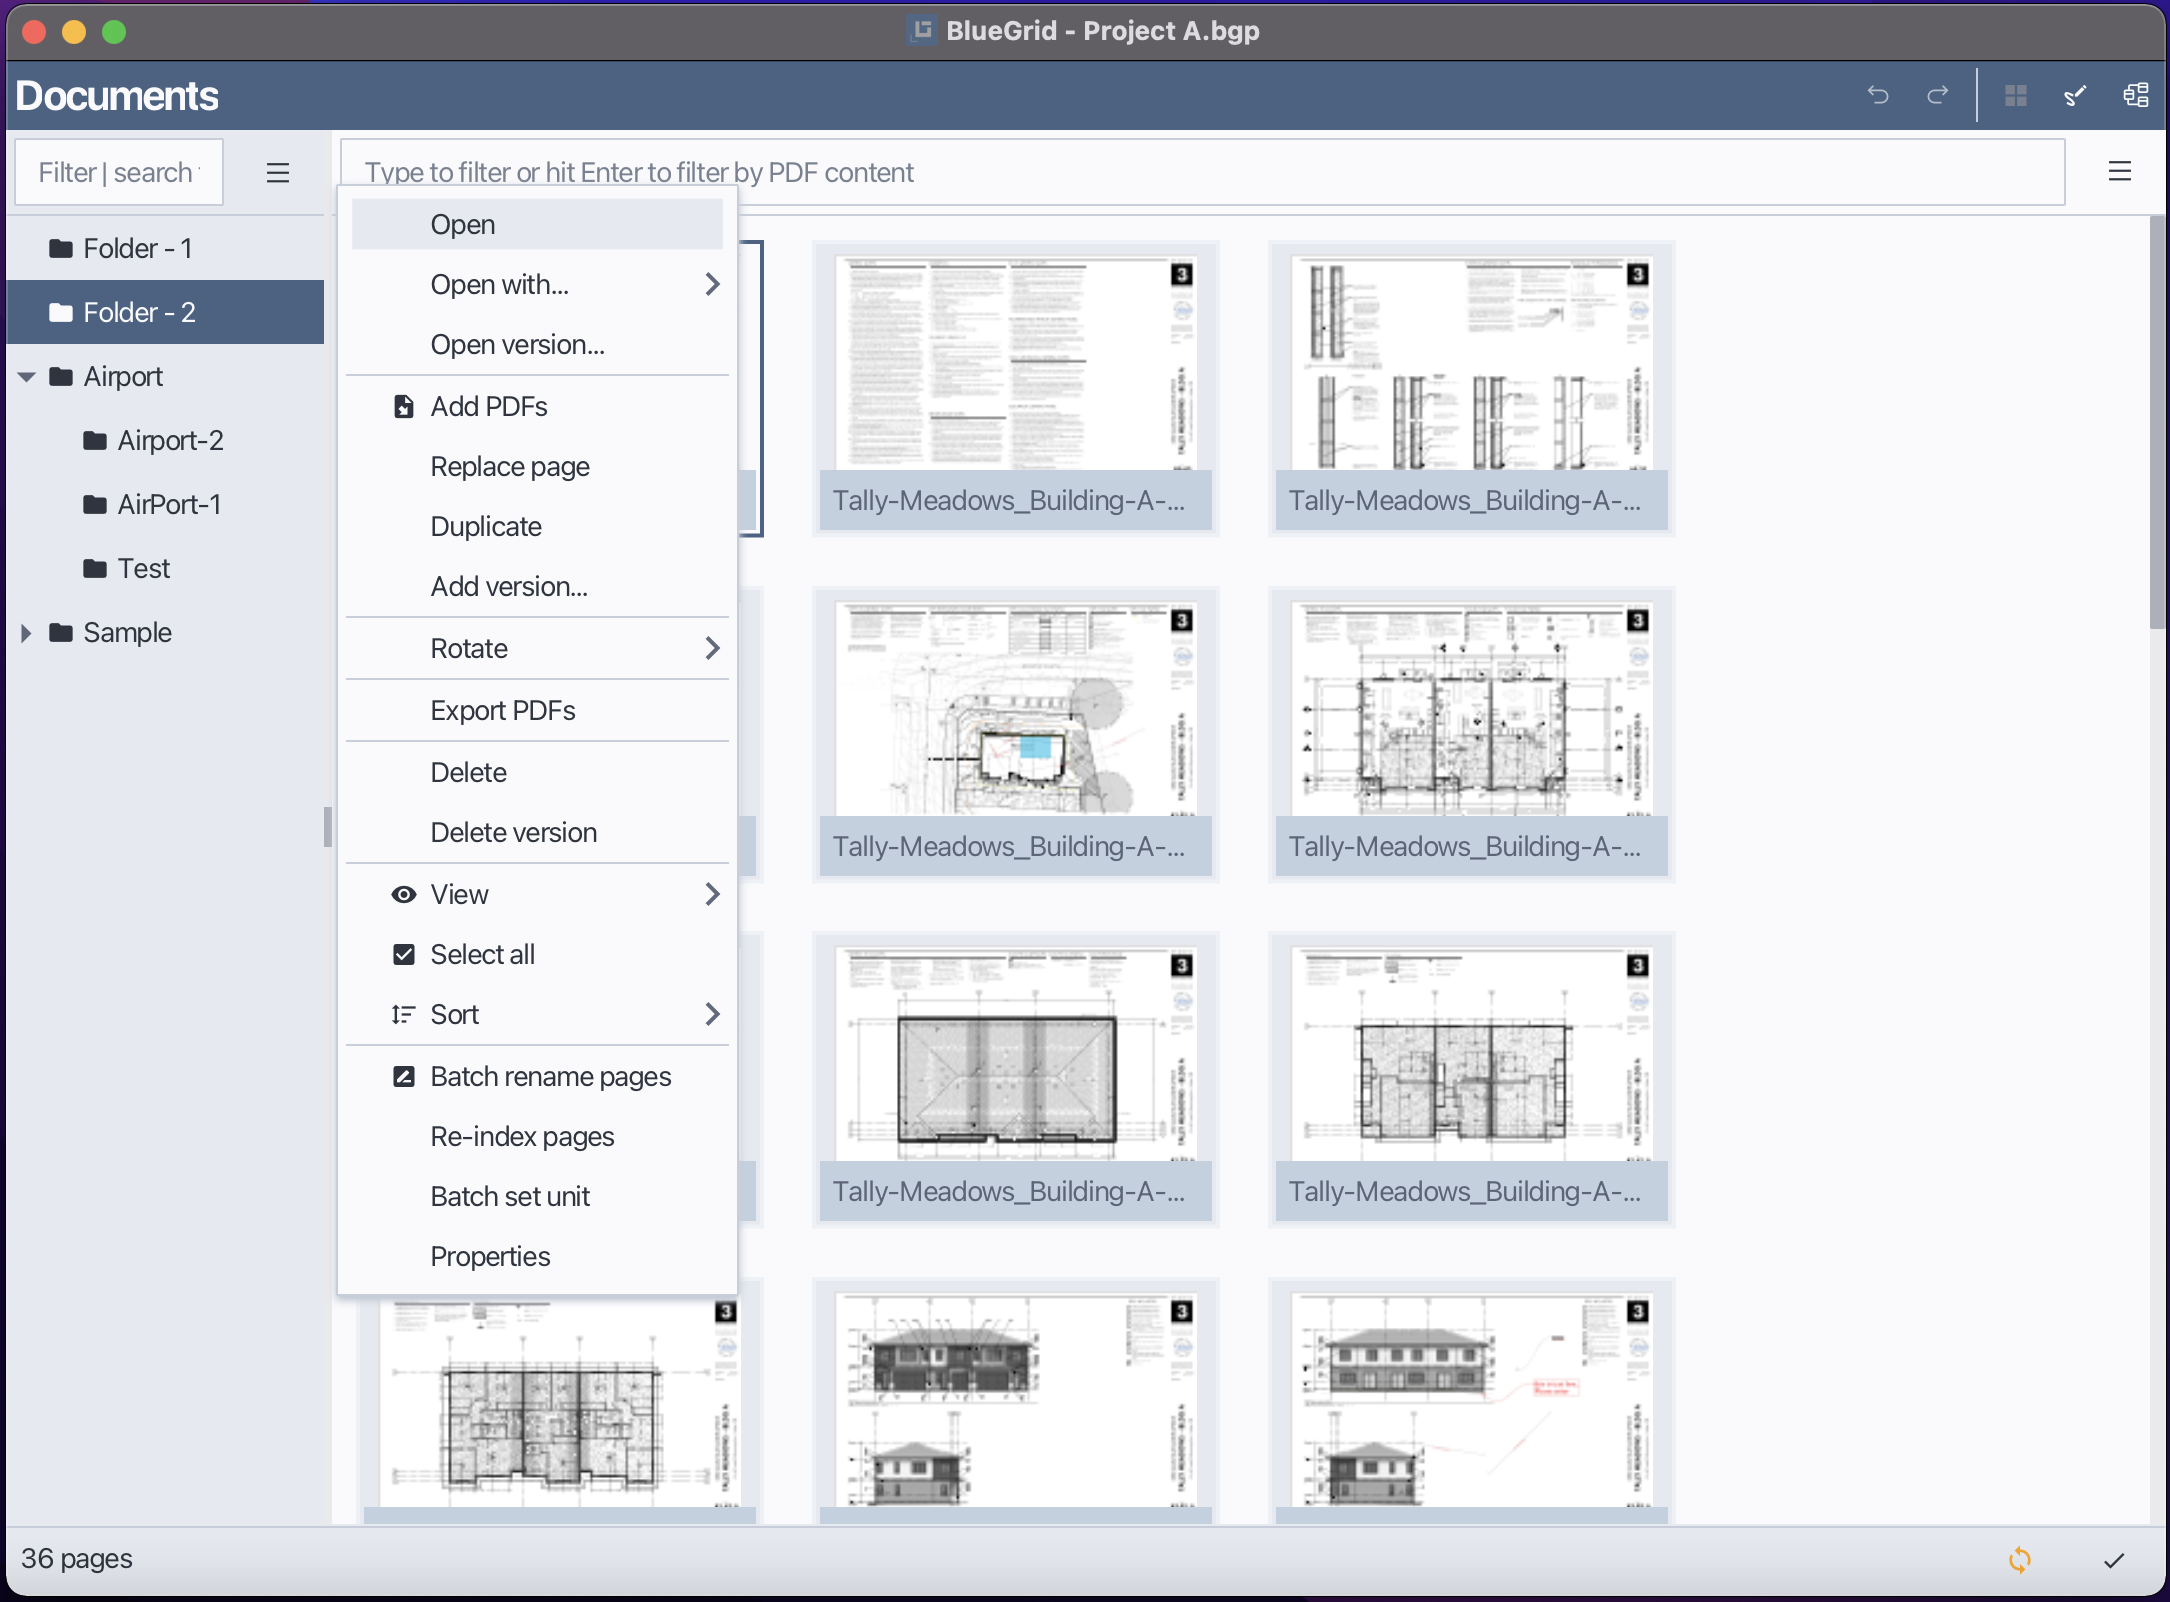The height and width of the screenshot is (1602, 2170).
Task: Click the PDF content filter field
Action: point(1200,173)
